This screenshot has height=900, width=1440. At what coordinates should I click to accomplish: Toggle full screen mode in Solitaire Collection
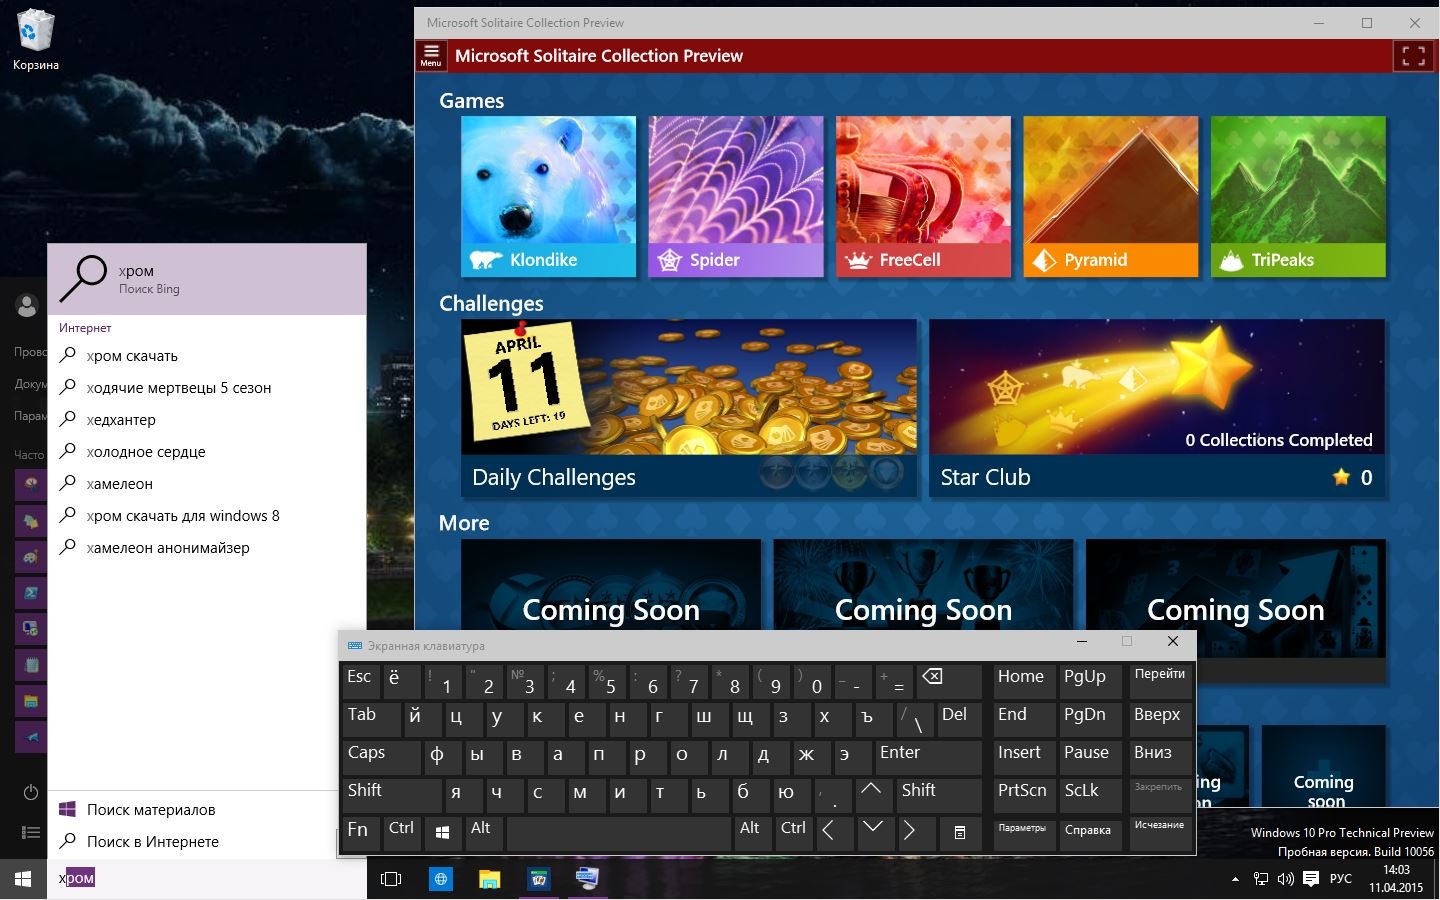[1413, 56]
